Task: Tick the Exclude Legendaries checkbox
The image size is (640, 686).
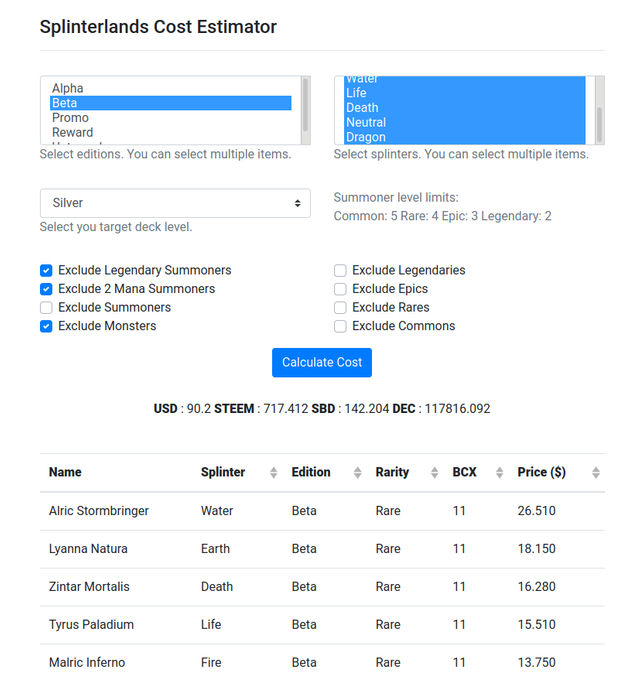Action: pyautogui.click(x=340, y=270)
